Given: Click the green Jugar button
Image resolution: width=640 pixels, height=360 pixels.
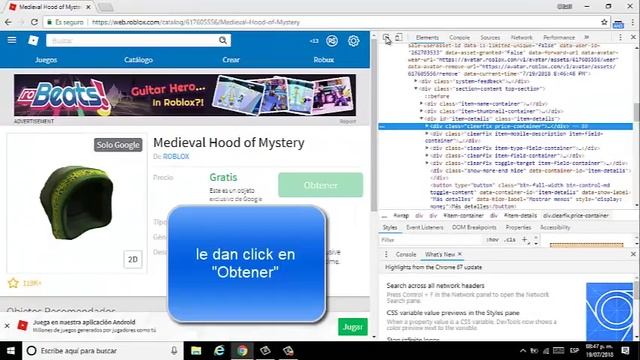Looking at the screenshot, I should [x=353, y=327].
